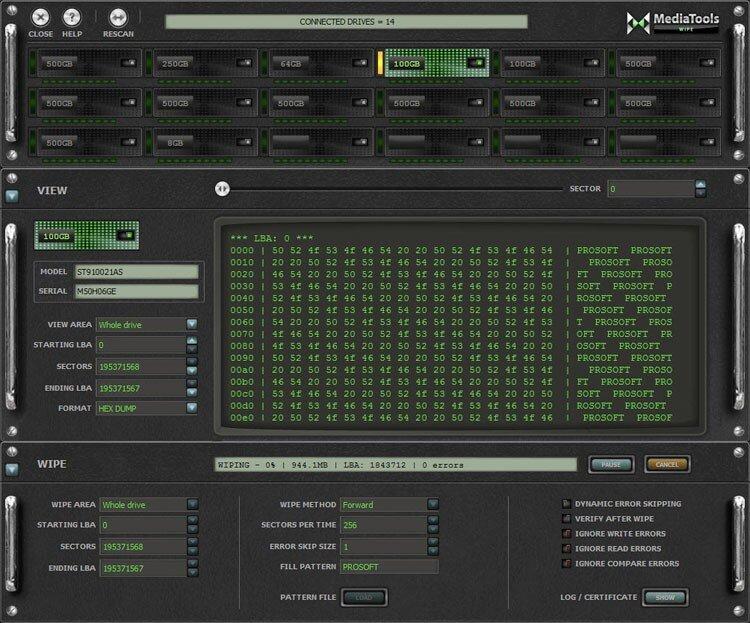
Task: Open the View Area dropdown
Action: coord(191,324)
